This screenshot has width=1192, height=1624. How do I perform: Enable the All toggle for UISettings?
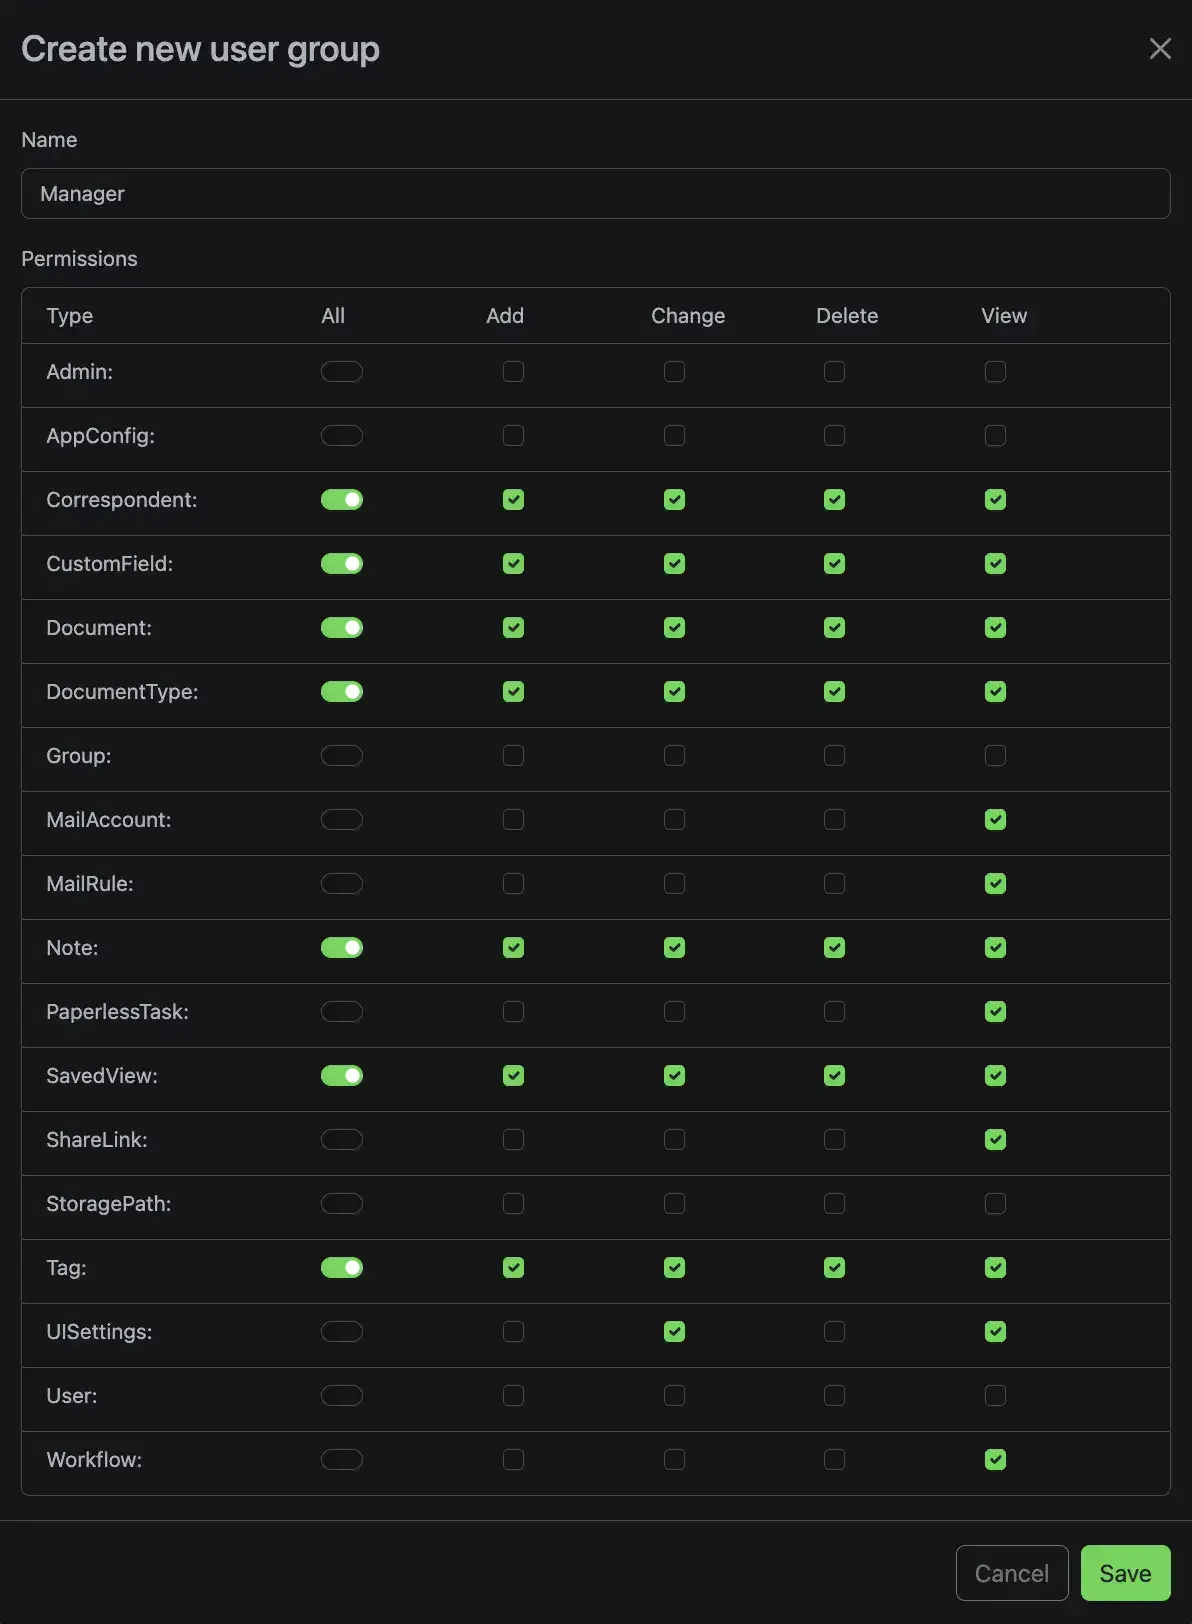coord(342,1332)
